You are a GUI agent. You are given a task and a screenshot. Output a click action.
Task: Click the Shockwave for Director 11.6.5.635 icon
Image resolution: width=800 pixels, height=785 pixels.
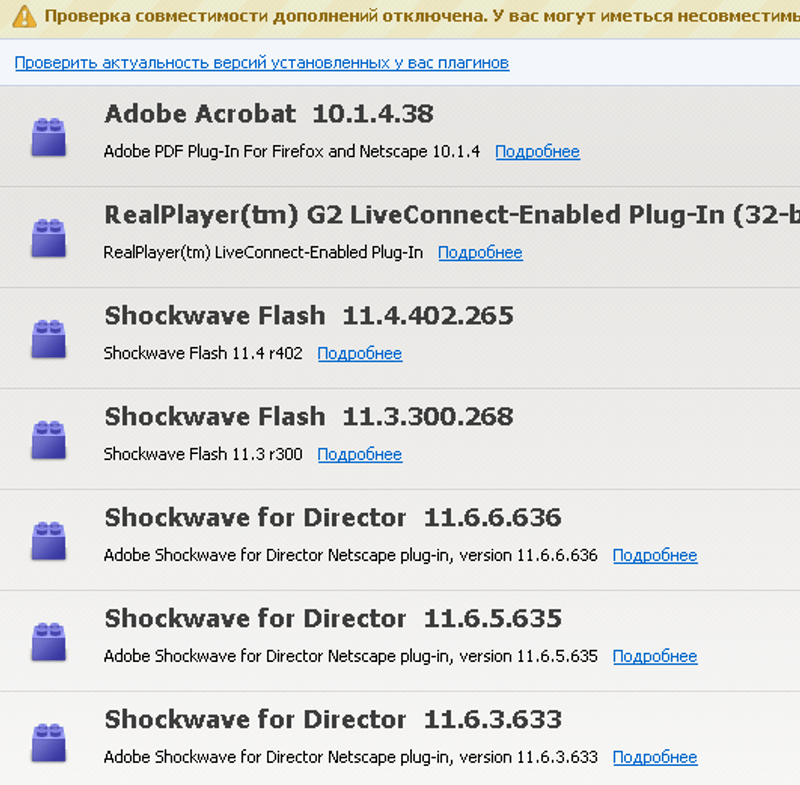point(48,642)
